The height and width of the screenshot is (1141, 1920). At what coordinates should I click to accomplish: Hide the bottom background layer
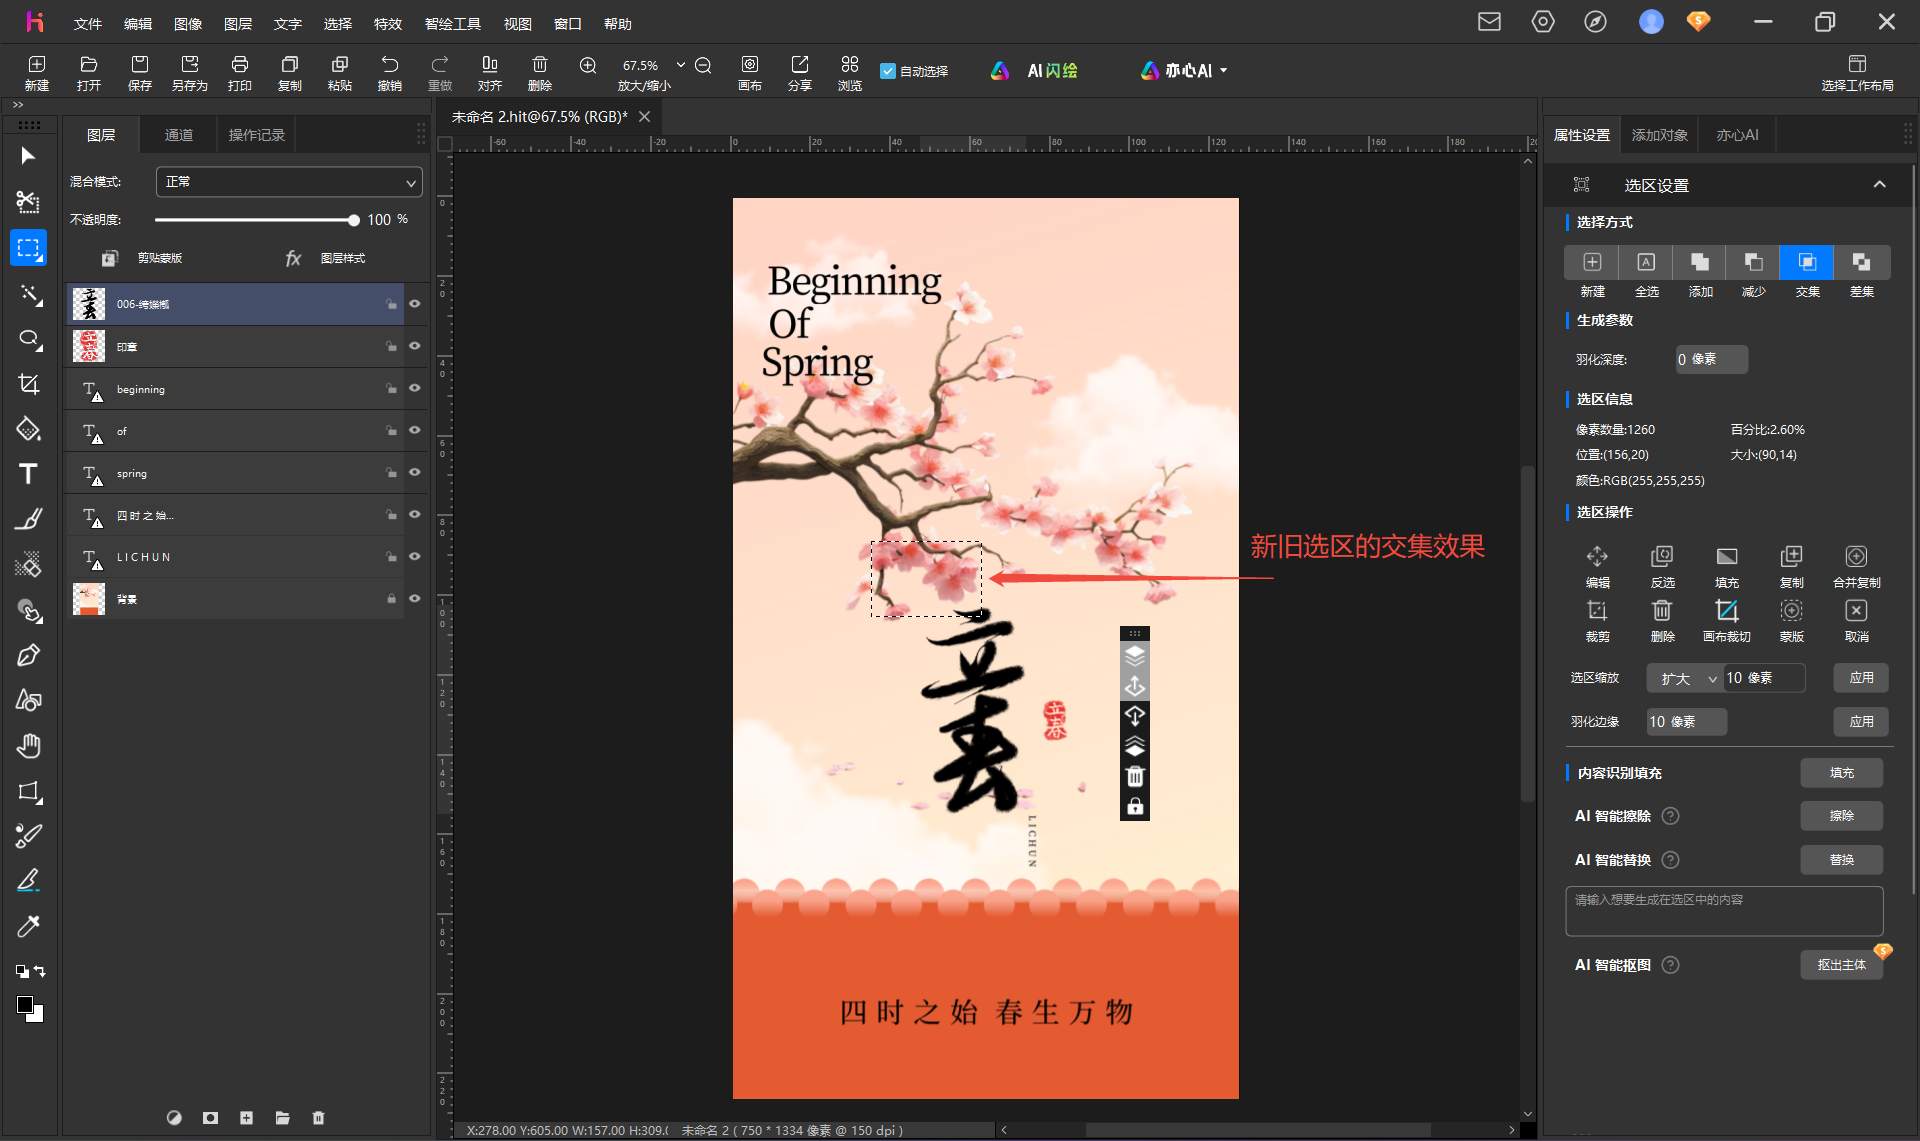pos(414,598)
